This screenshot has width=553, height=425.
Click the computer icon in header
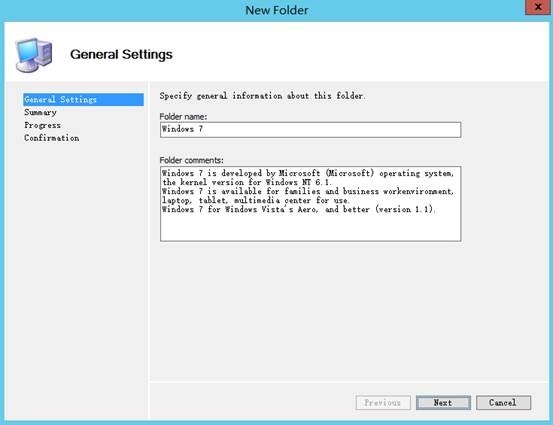[x=34, y=55]
